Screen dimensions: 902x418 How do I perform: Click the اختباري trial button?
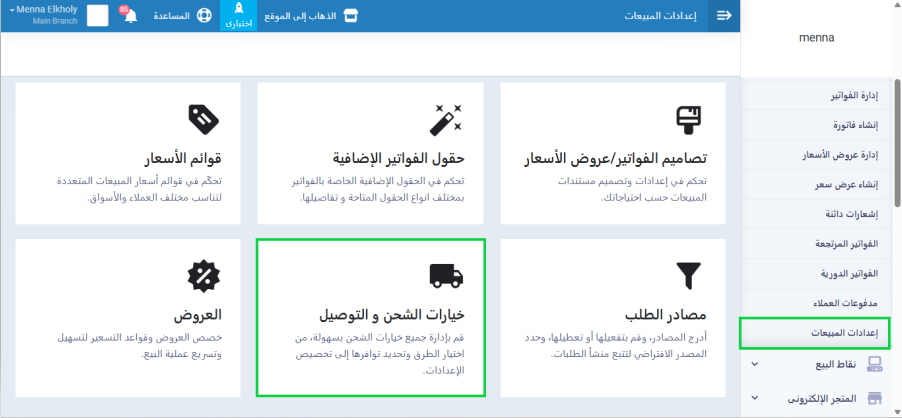coord(238,16)
